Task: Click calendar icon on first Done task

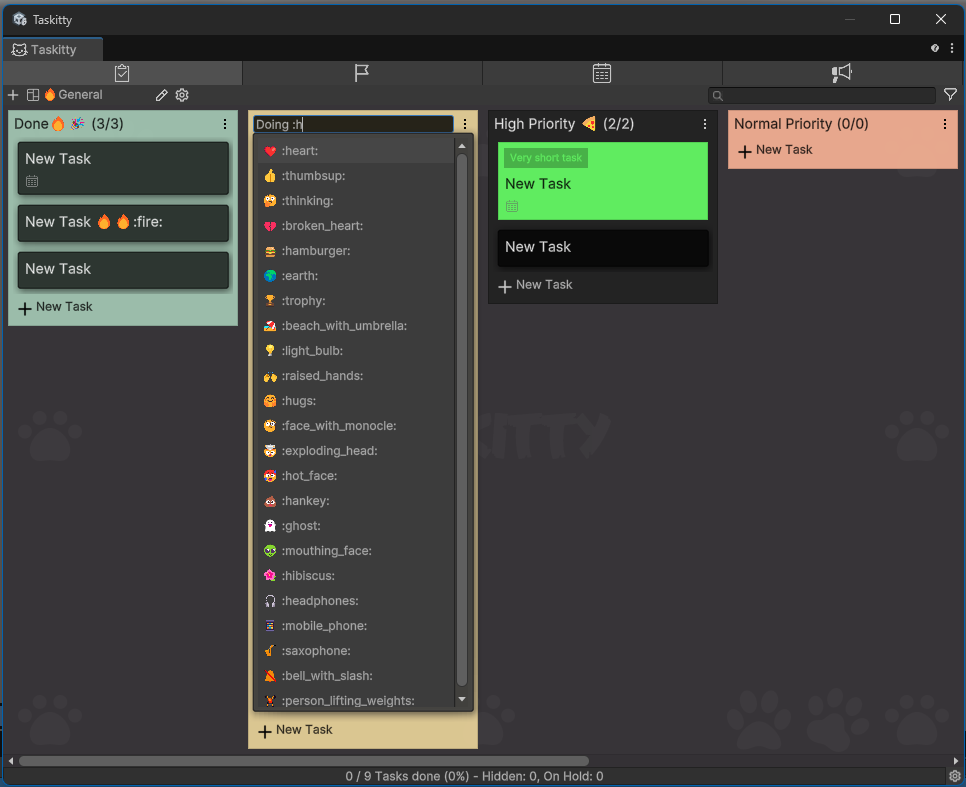Action: [32, 181]
